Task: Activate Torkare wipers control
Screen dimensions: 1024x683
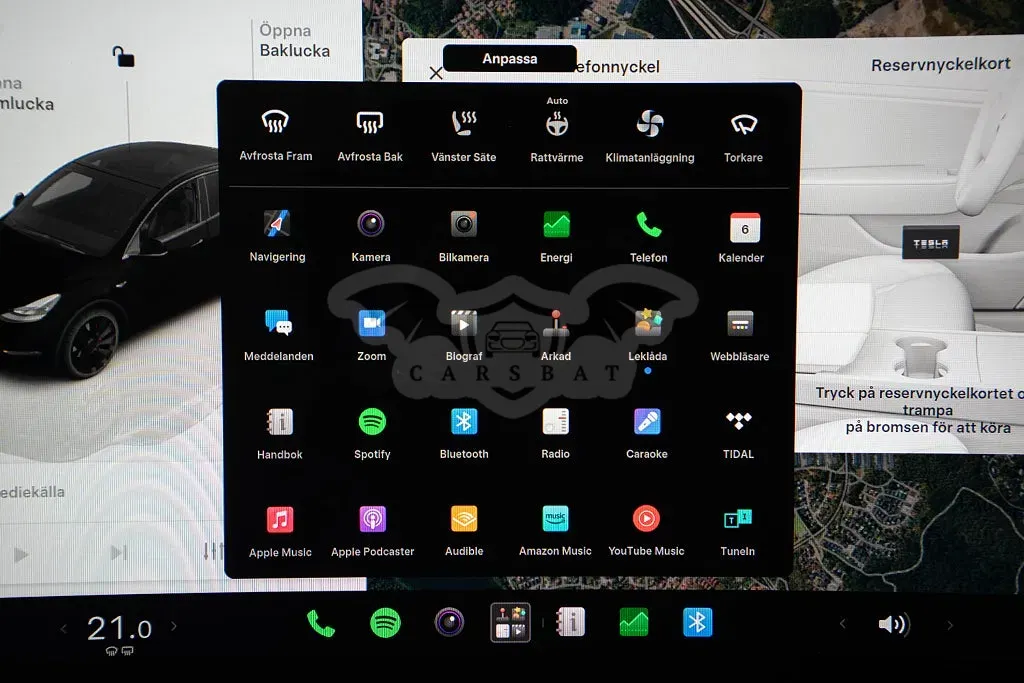Action: [x=743, y=137]
